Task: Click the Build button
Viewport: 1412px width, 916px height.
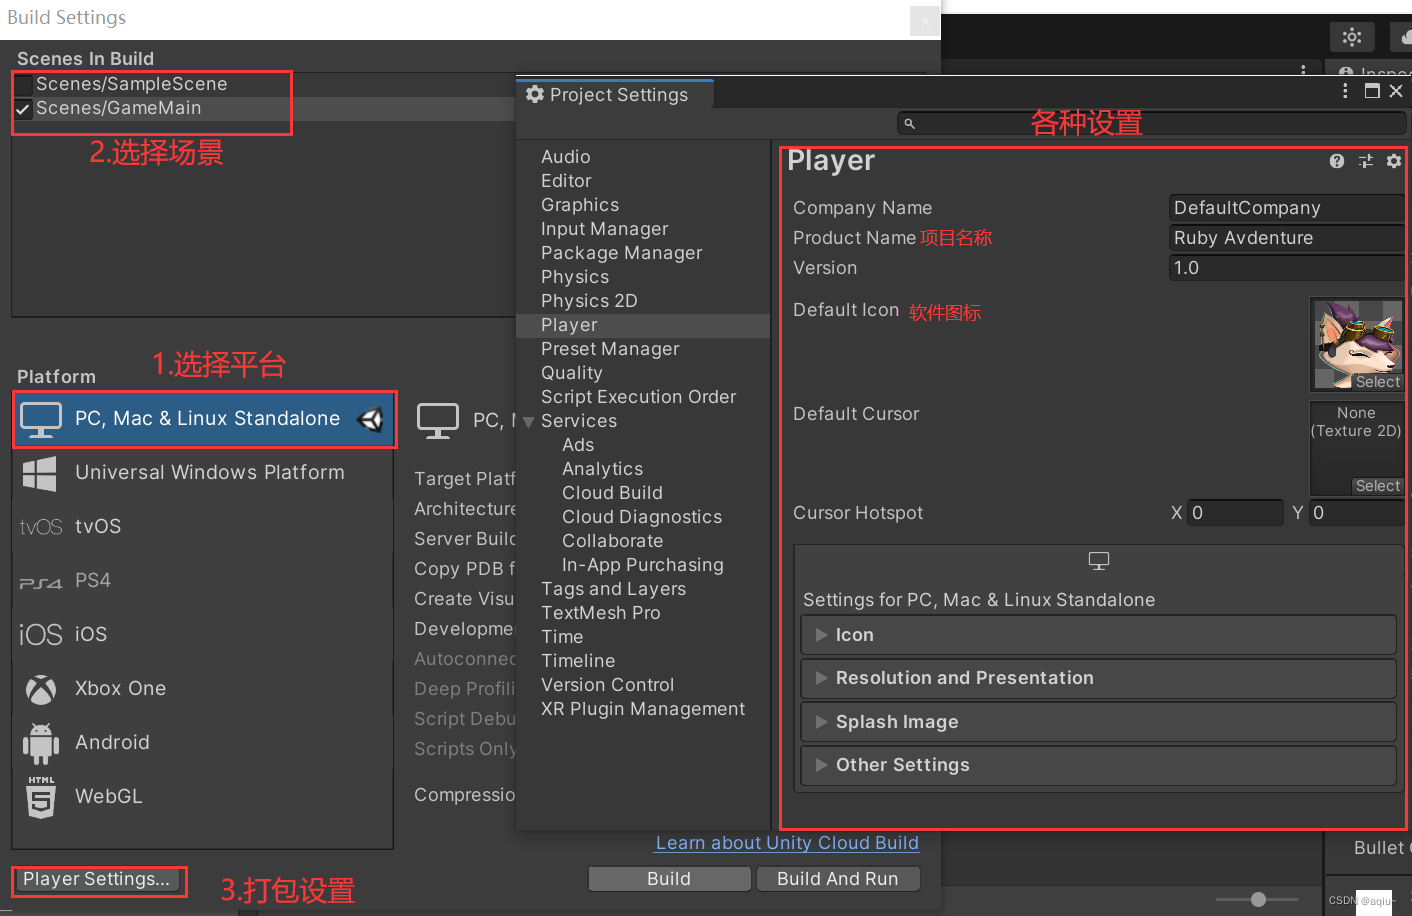Action: pyautogui.click(x=669, y=879)
